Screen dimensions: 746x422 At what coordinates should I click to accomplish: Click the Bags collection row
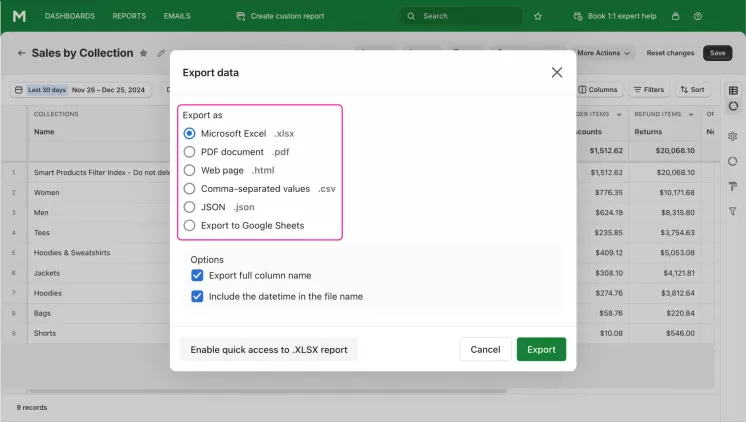click(42, 313)
